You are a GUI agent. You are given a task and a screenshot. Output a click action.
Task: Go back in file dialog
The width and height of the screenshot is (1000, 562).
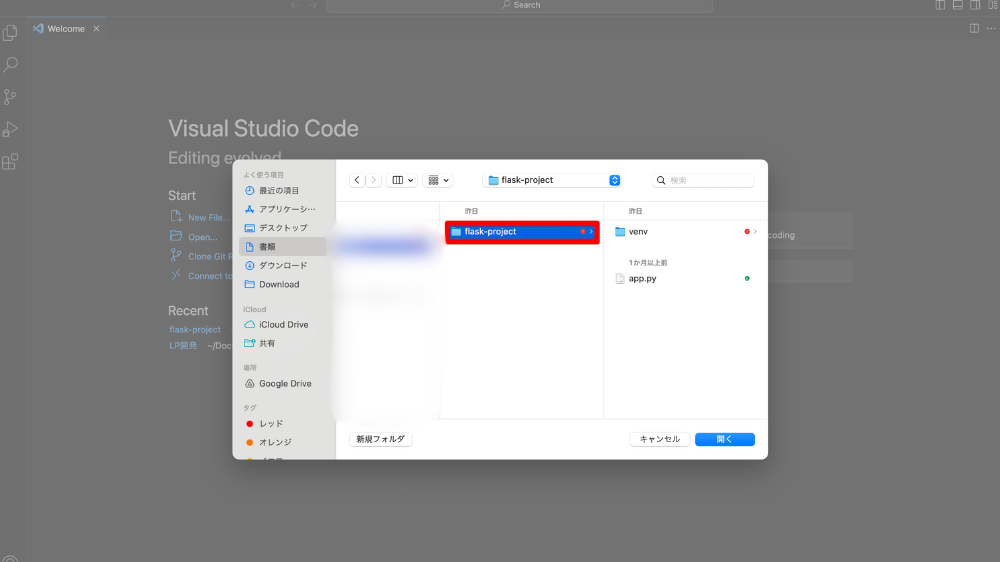tap(357, 181)
